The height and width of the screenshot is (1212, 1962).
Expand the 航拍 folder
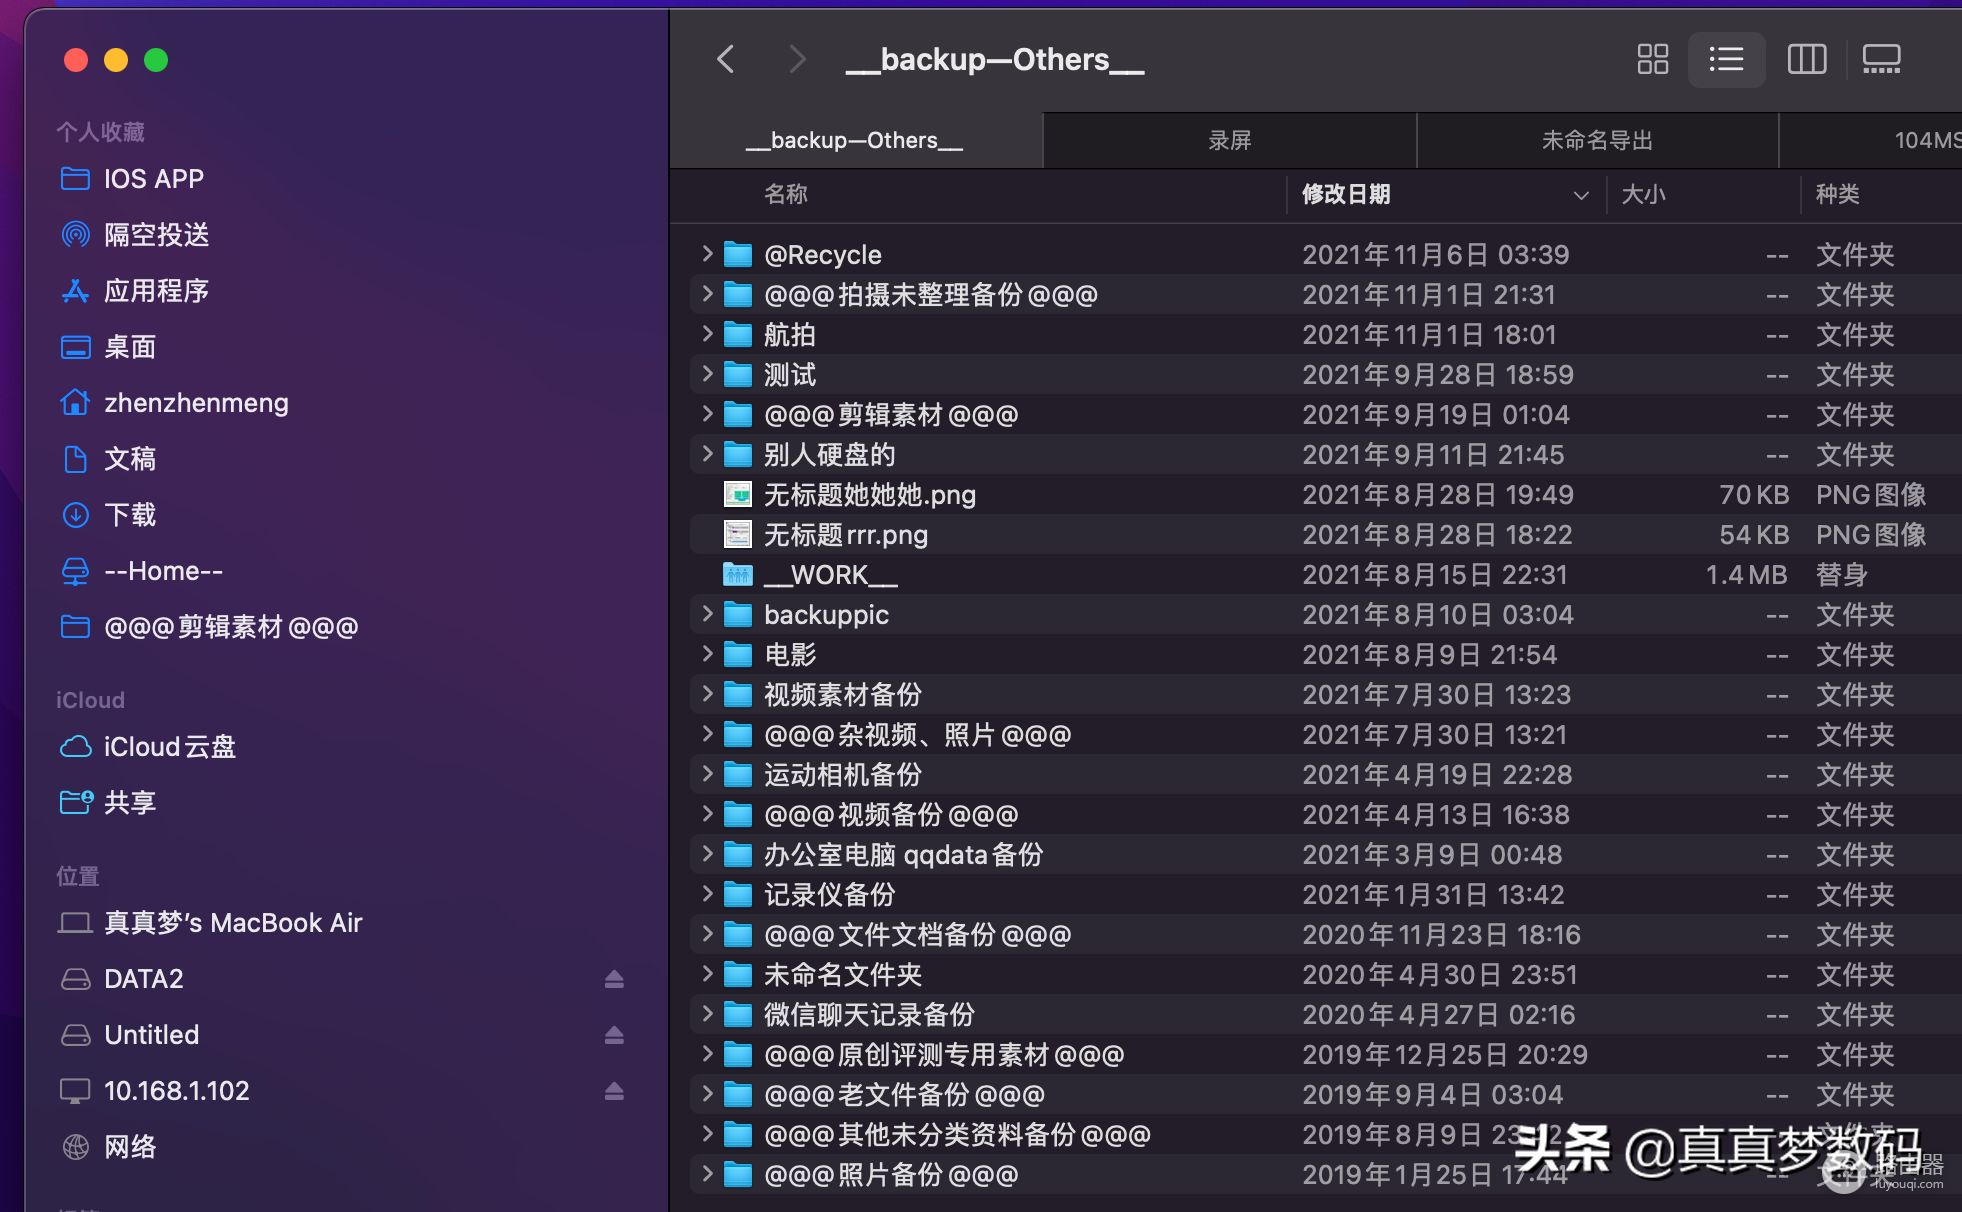click(707, 334)
